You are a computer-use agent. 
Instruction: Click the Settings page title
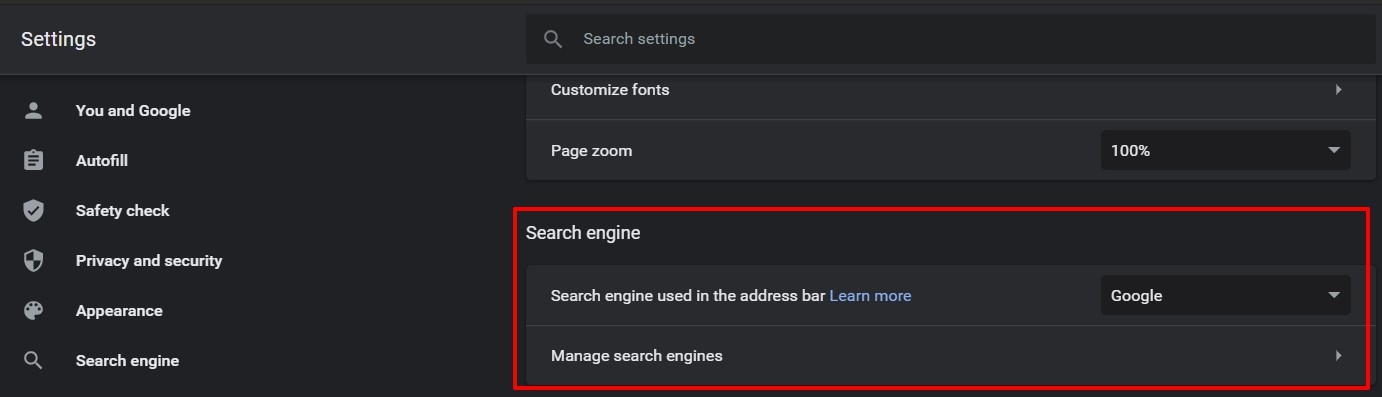(x=58, y=39)
